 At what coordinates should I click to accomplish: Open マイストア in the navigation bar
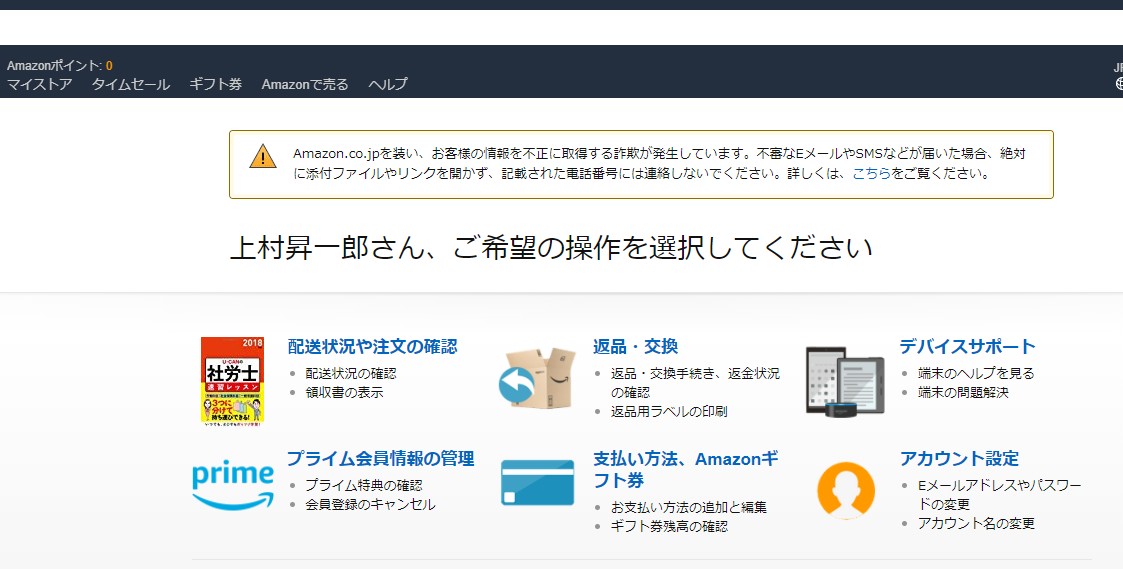[39, 84]
